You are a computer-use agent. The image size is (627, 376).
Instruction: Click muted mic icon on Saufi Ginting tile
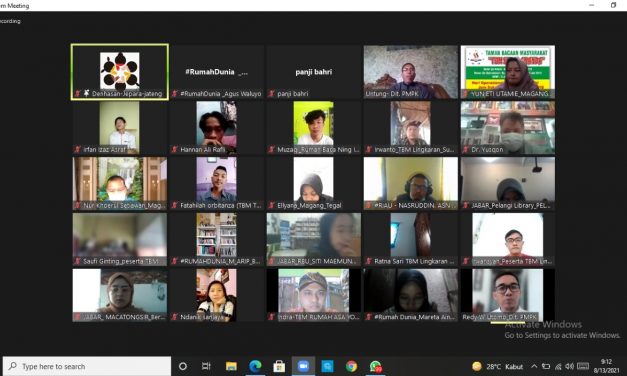click(x=78, y=261)
